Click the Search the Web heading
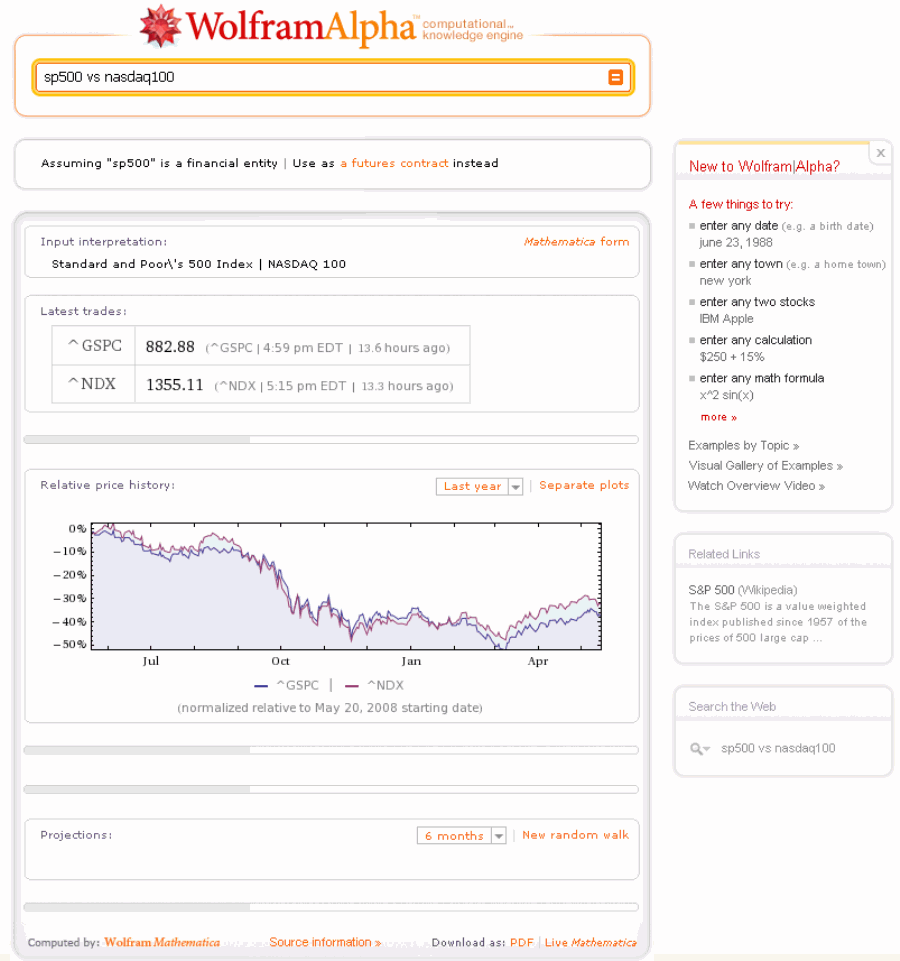The height and width of the screenshot is (961, 900). 732,707
